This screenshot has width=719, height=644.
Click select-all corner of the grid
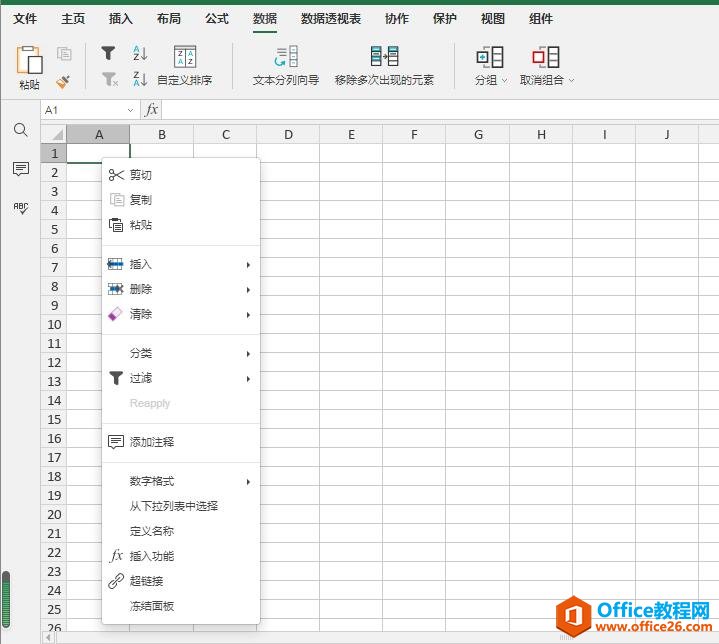pos(54,134)
